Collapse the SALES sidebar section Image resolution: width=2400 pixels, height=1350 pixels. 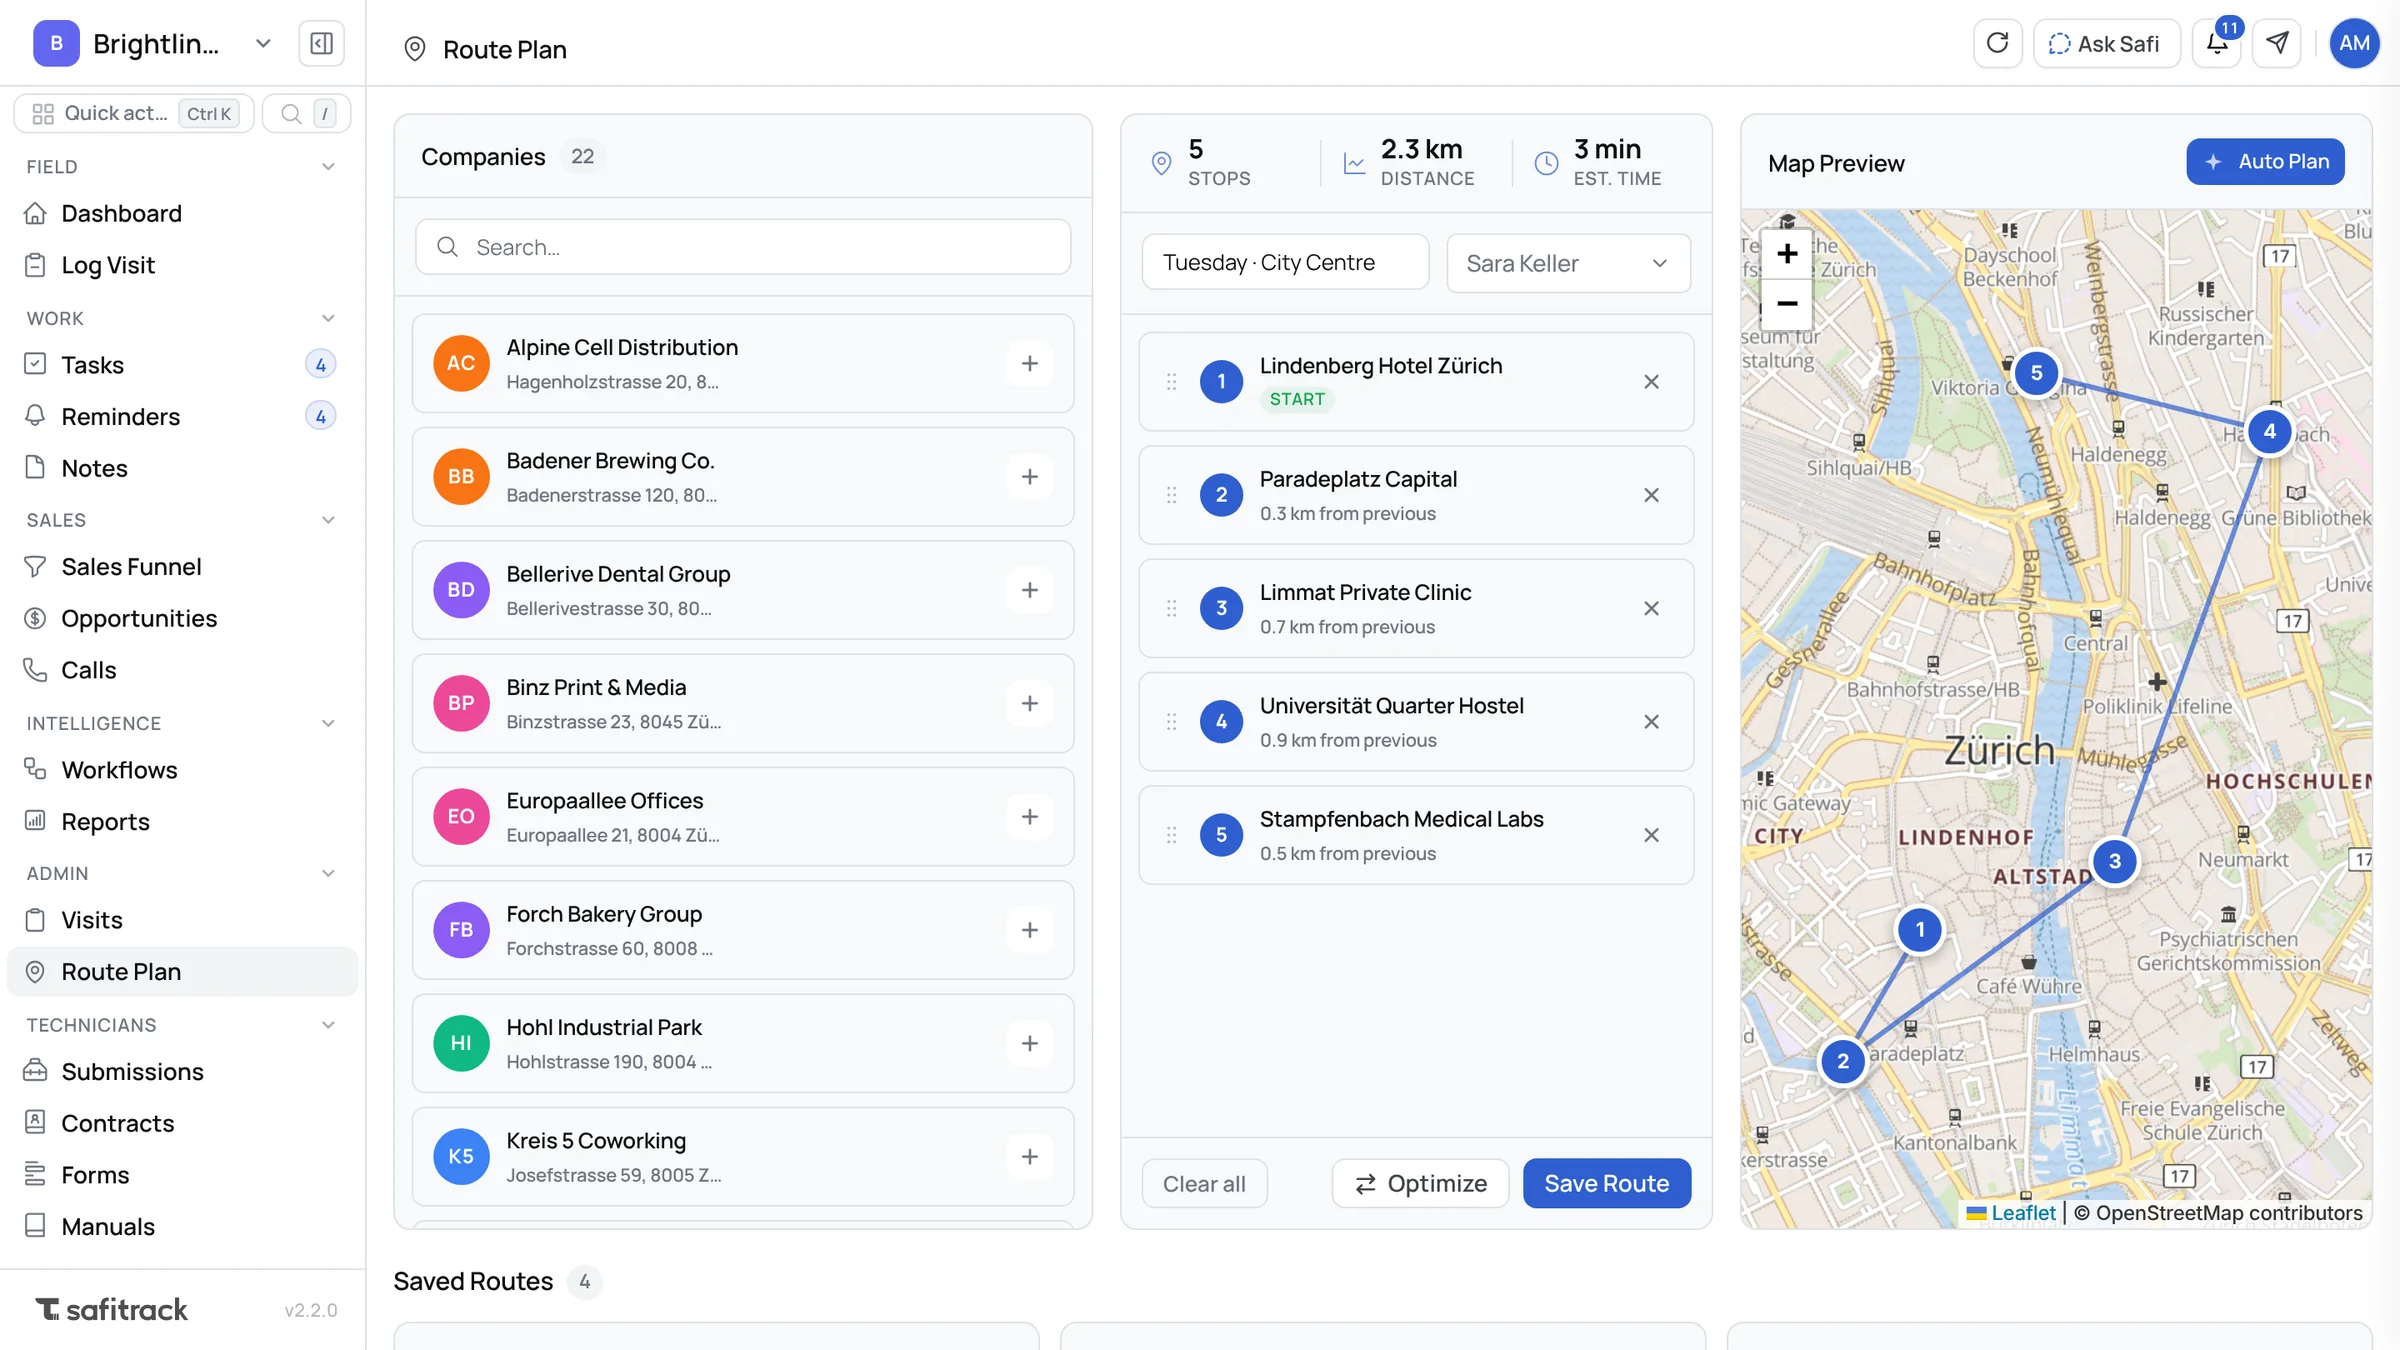[x=328, y=520]
